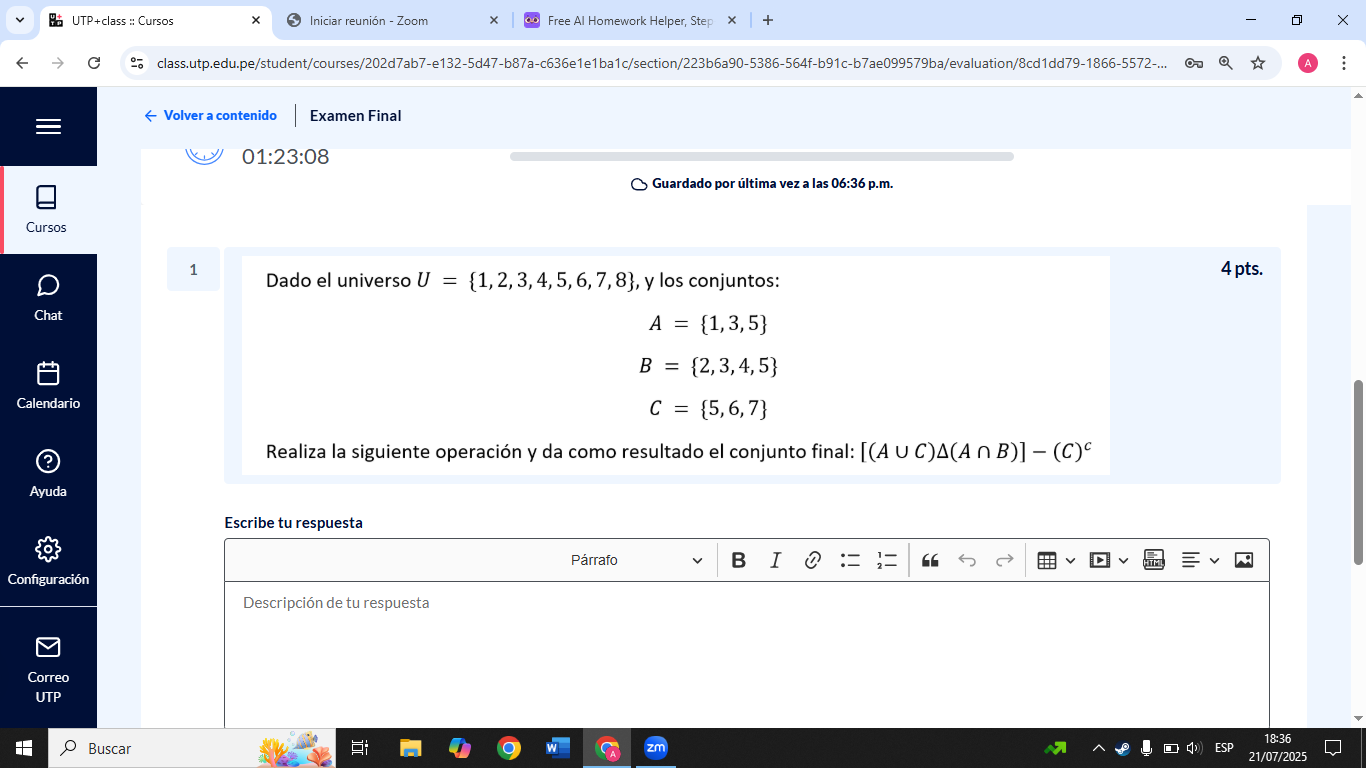Click the HTML embed icon
The width and height of the screenshot is (1366, 768).
click(x=1153, y=560)
